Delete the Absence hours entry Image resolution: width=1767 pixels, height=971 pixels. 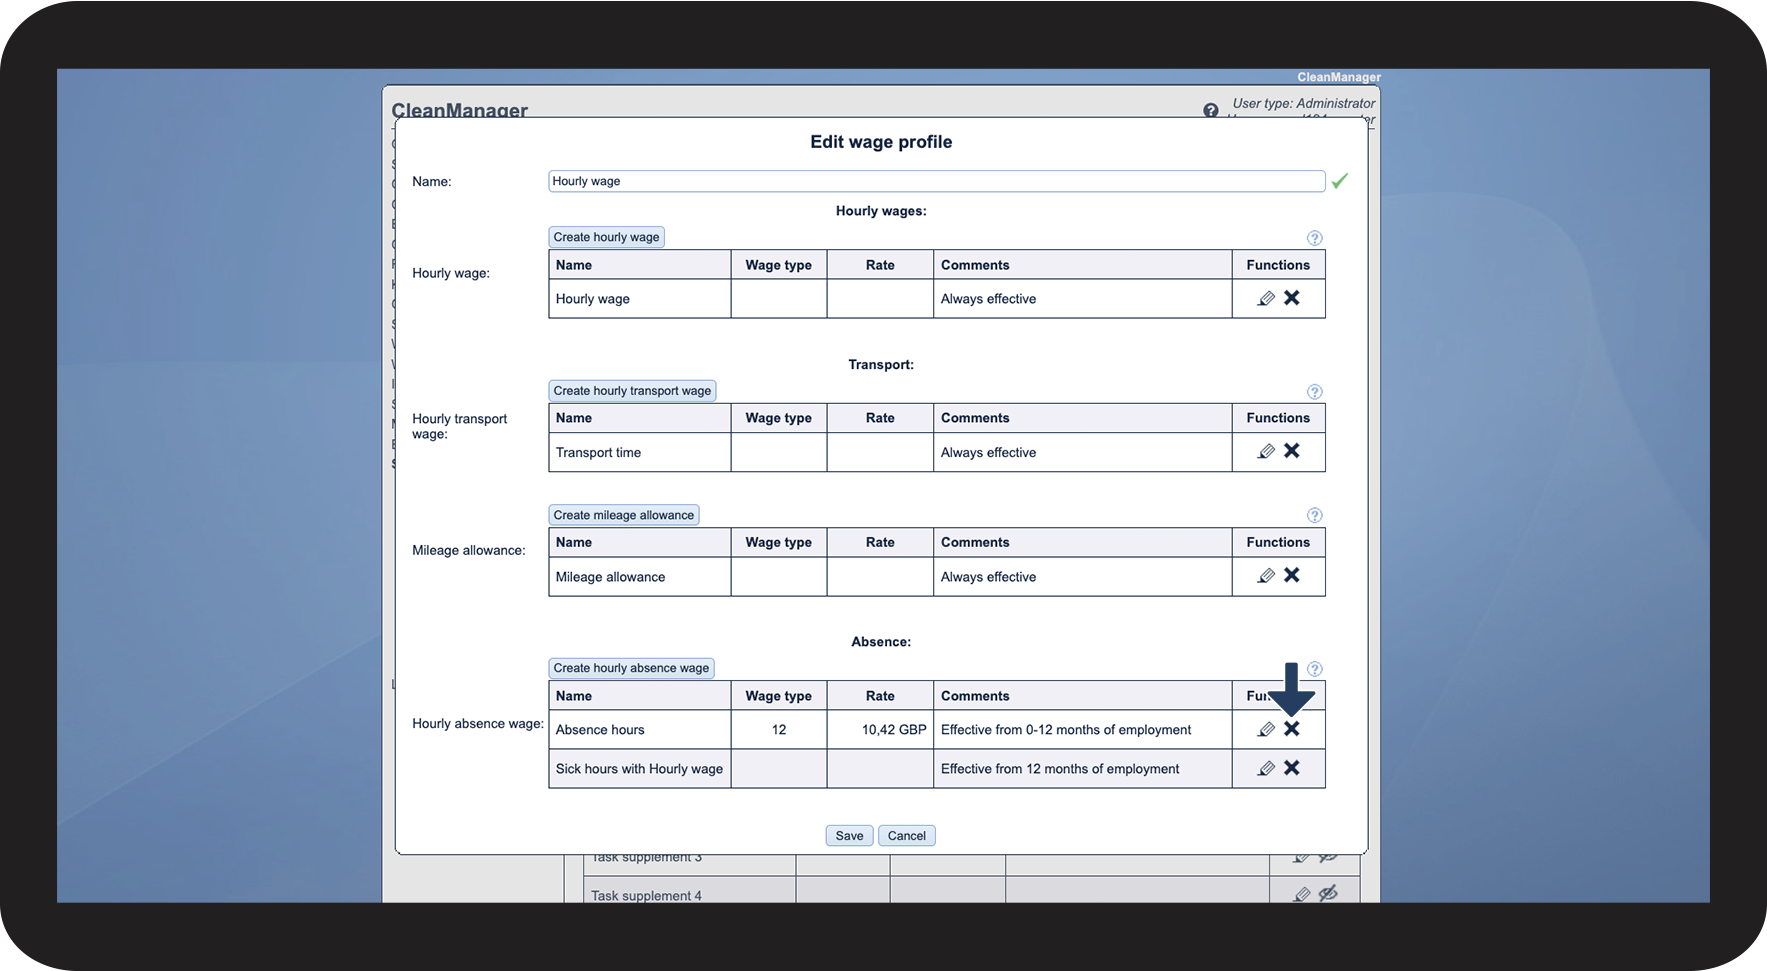(1292, 729)
